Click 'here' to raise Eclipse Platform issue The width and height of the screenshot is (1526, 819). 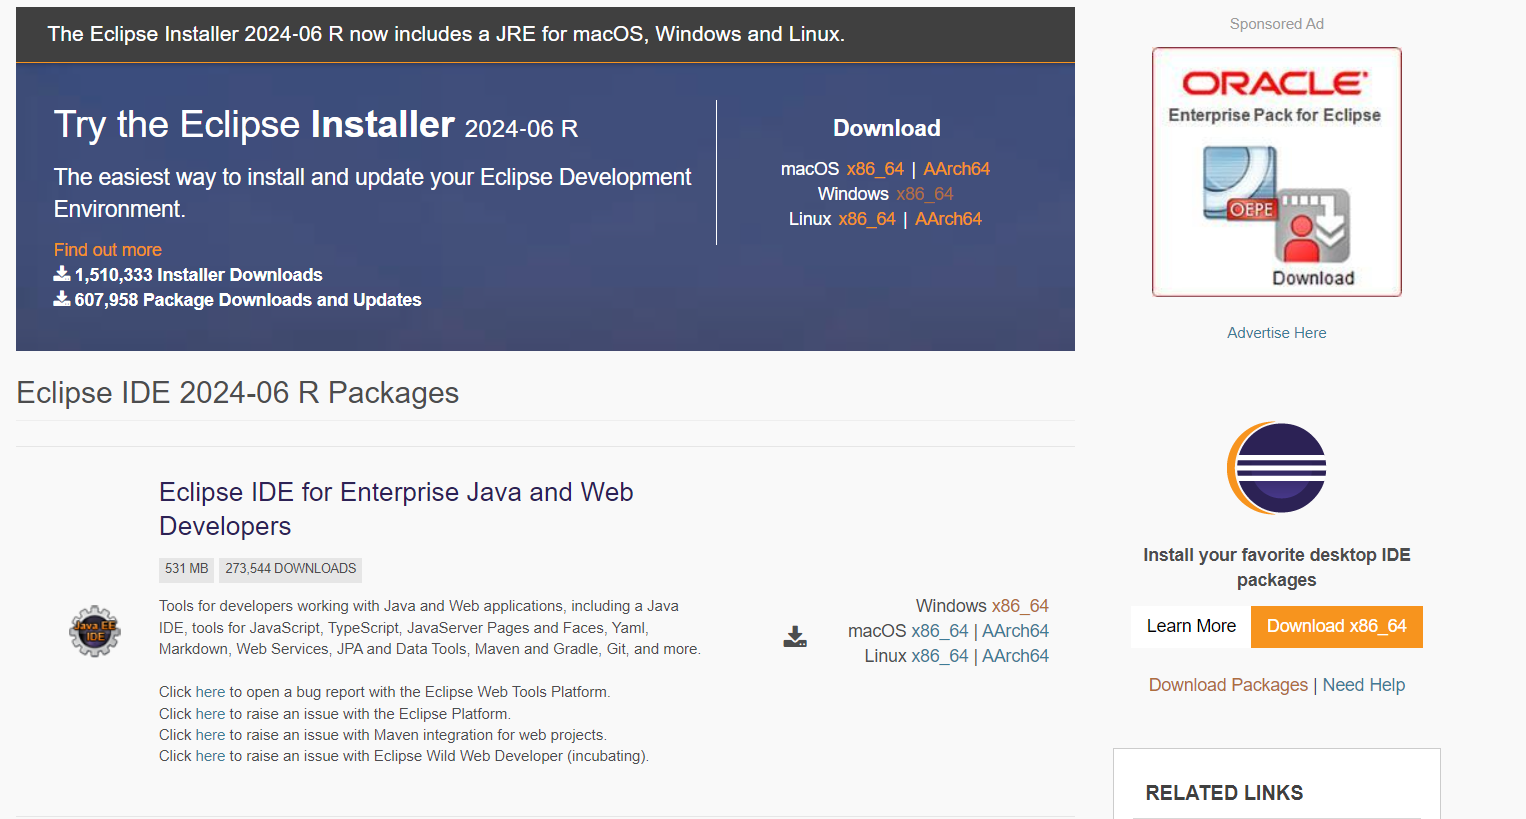tap(210, 714)
